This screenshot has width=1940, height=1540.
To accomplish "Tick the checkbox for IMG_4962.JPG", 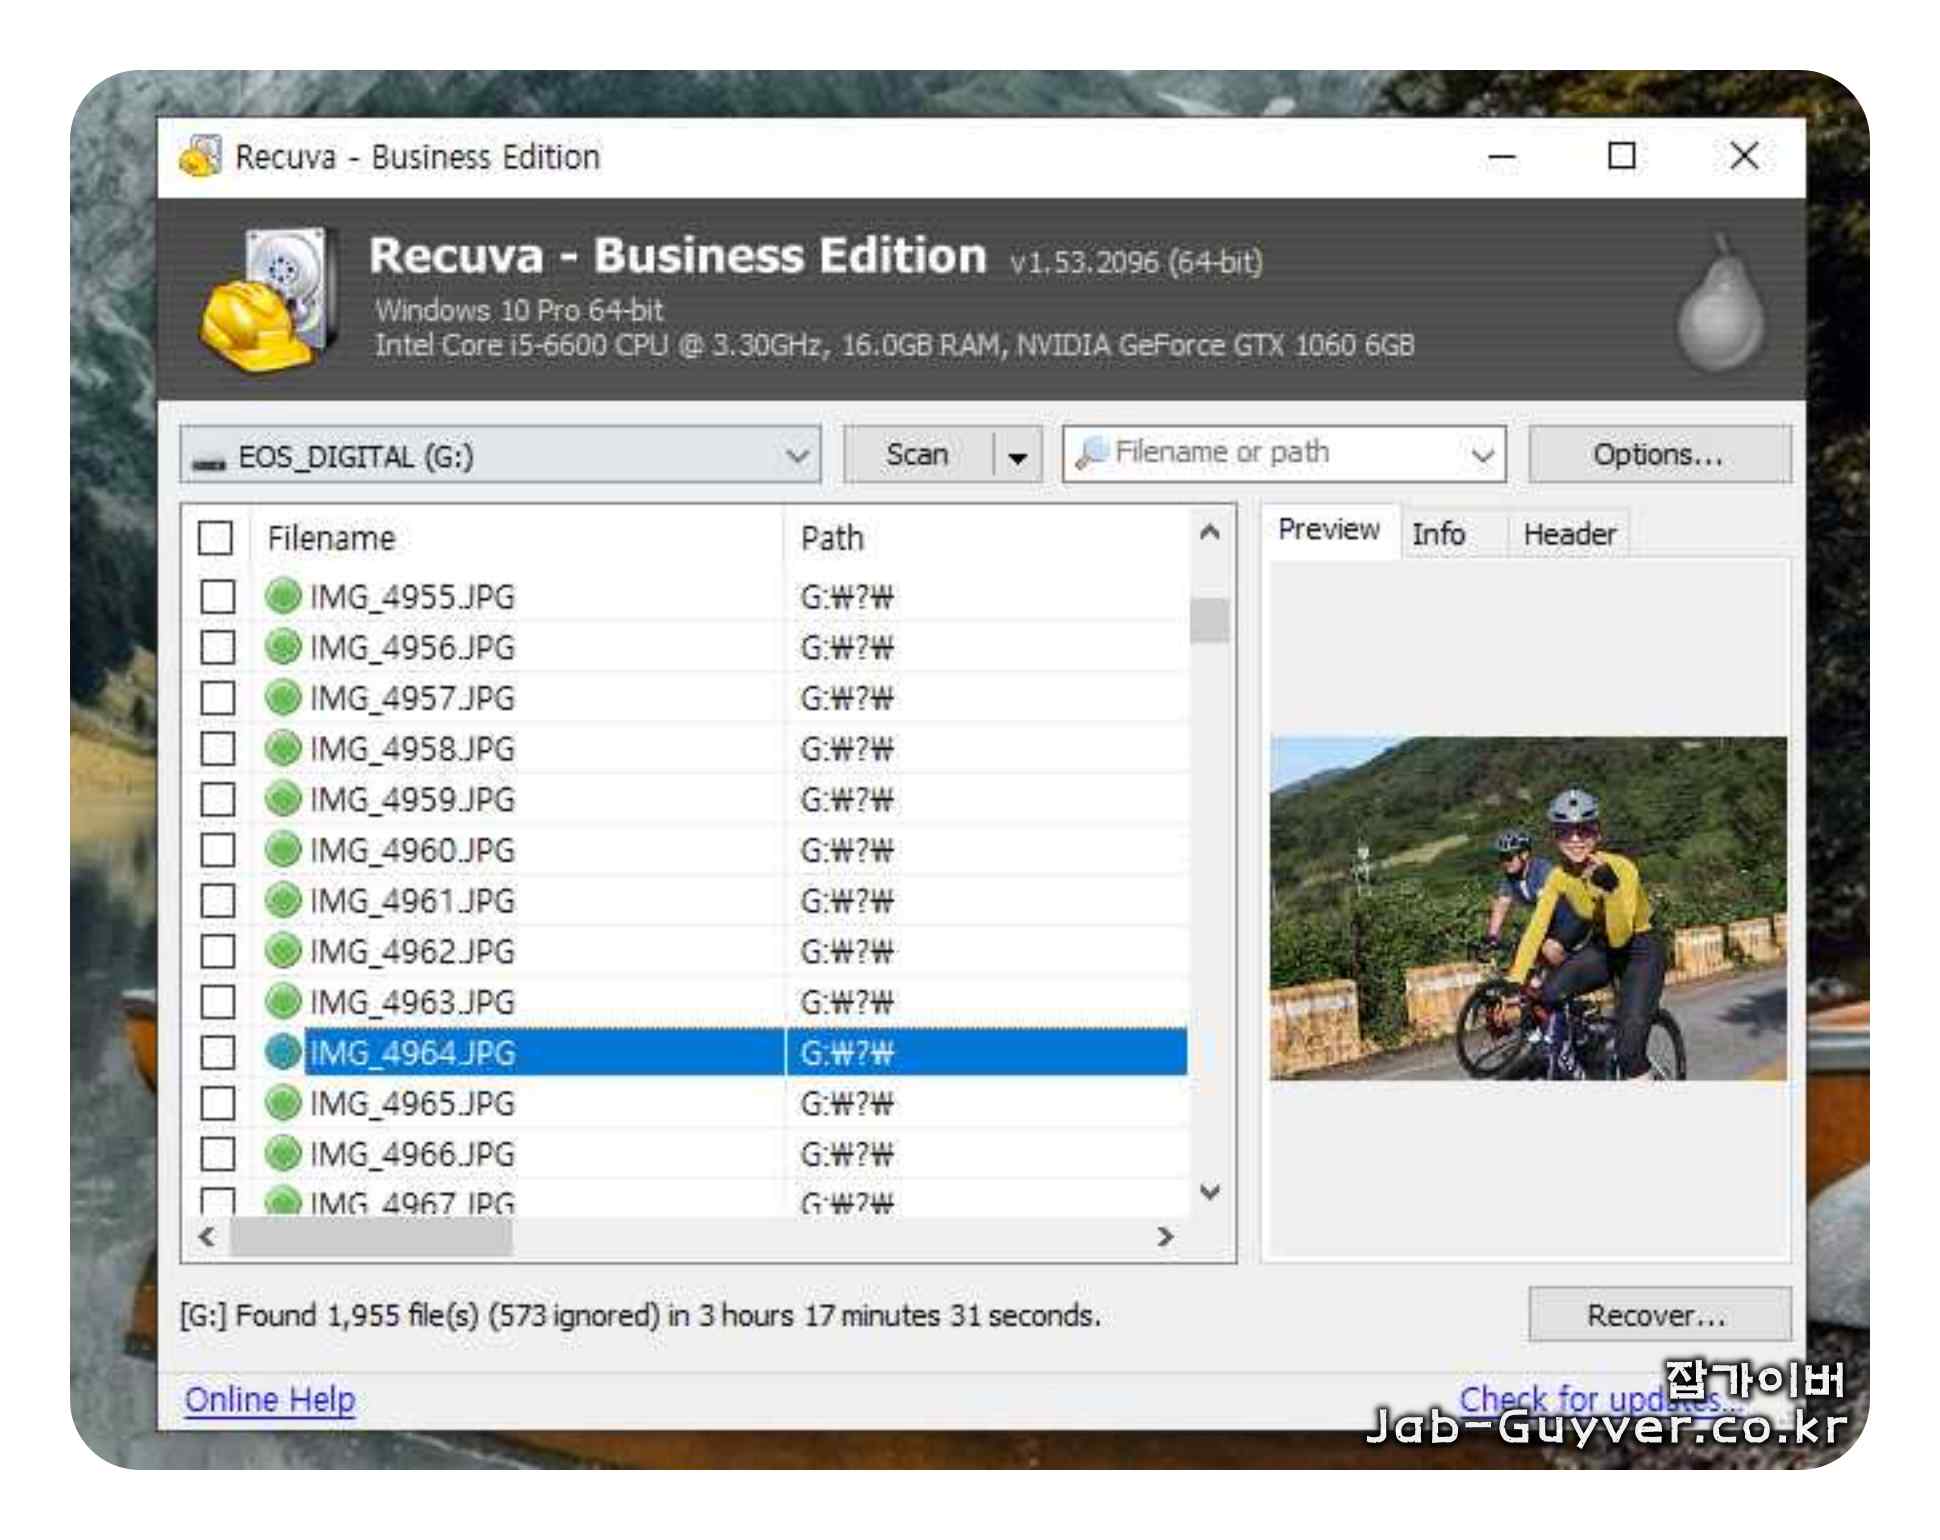I will coord(218,951).
